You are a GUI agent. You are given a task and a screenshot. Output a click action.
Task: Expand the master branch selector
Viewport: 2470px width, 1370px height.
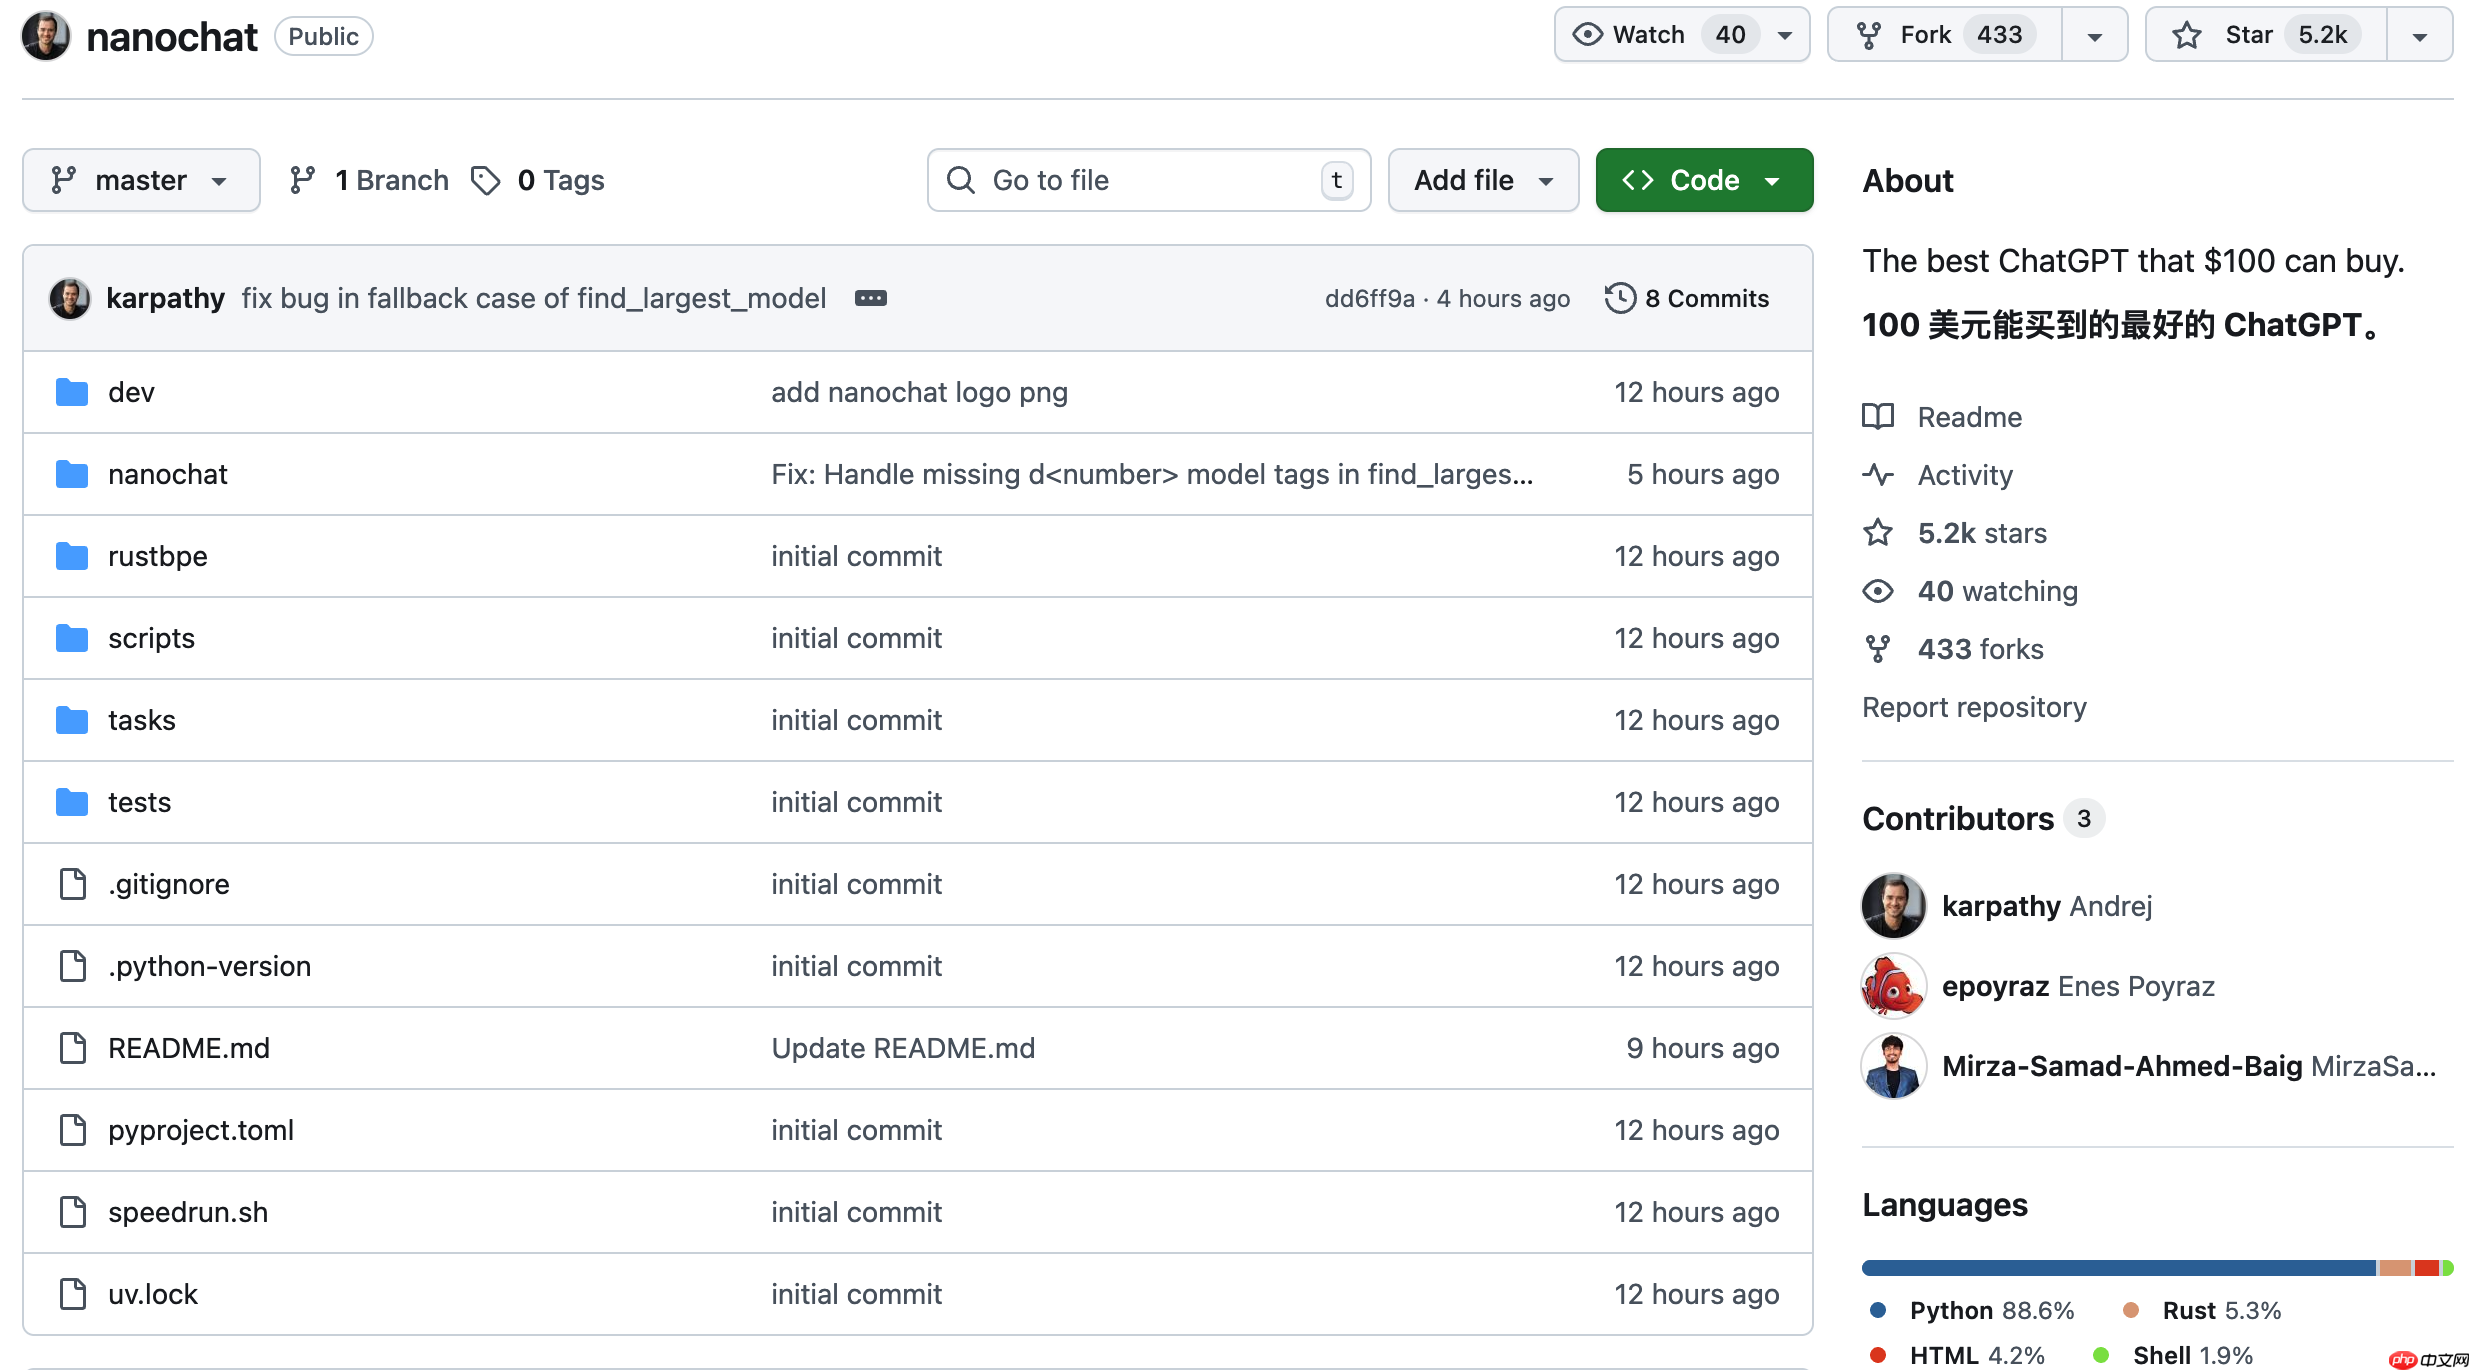tap(141, 180)
